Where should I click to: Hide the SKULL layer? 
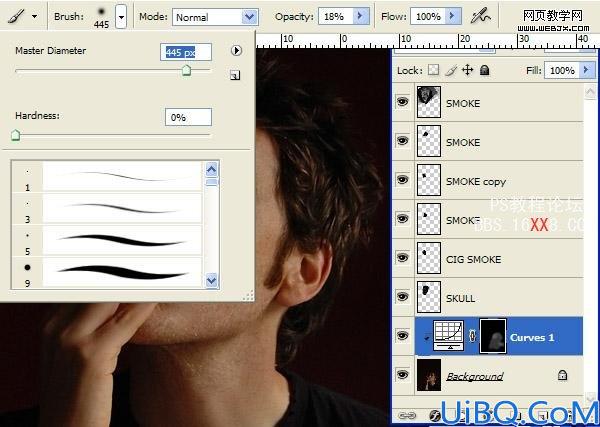tap(402, 297)
